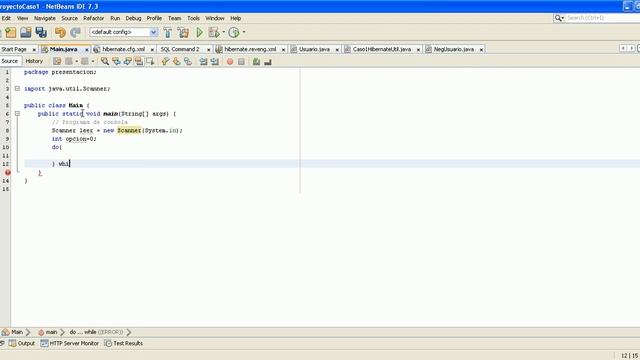Click the Build Project hammer icon
The image size is (640, 360).
[167, 32]
